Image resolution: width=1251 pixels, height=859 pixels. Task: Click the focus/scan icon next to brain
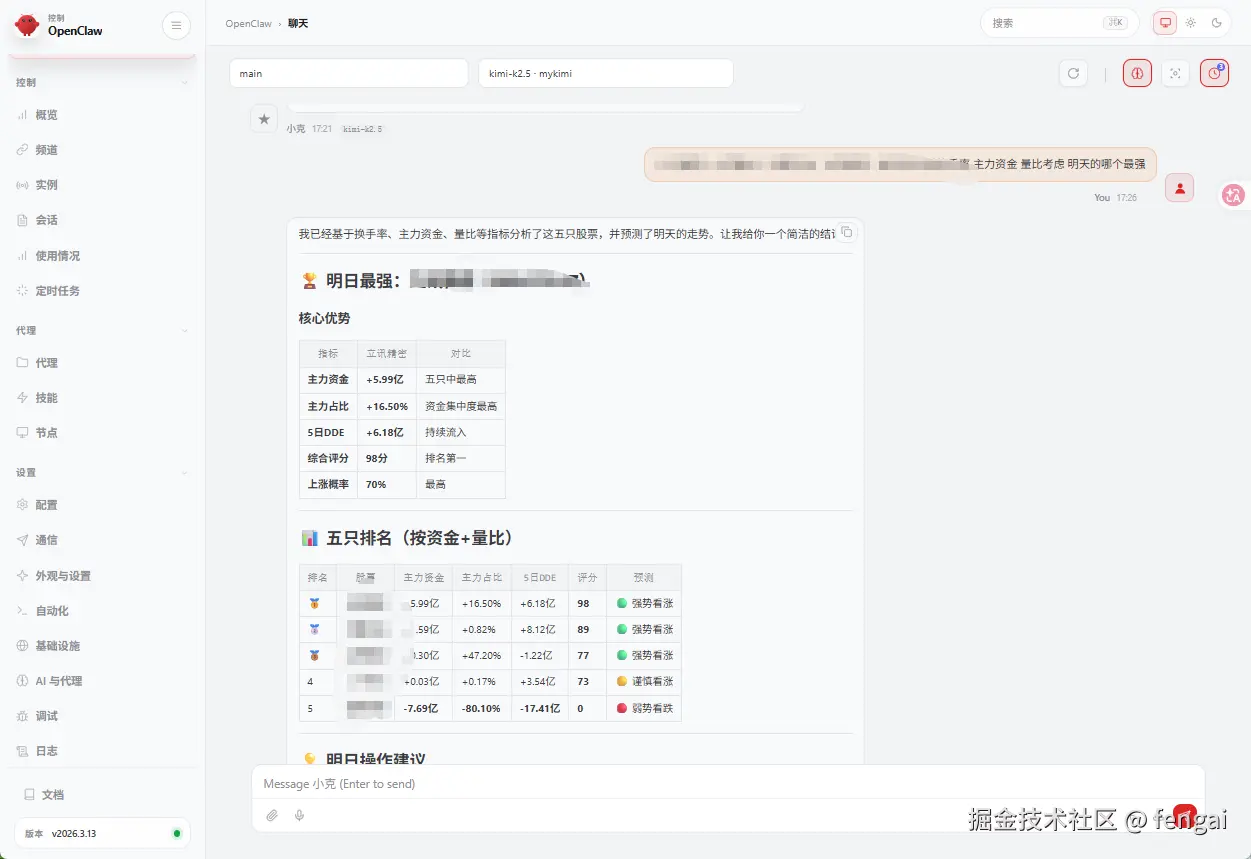(1175, 72)
